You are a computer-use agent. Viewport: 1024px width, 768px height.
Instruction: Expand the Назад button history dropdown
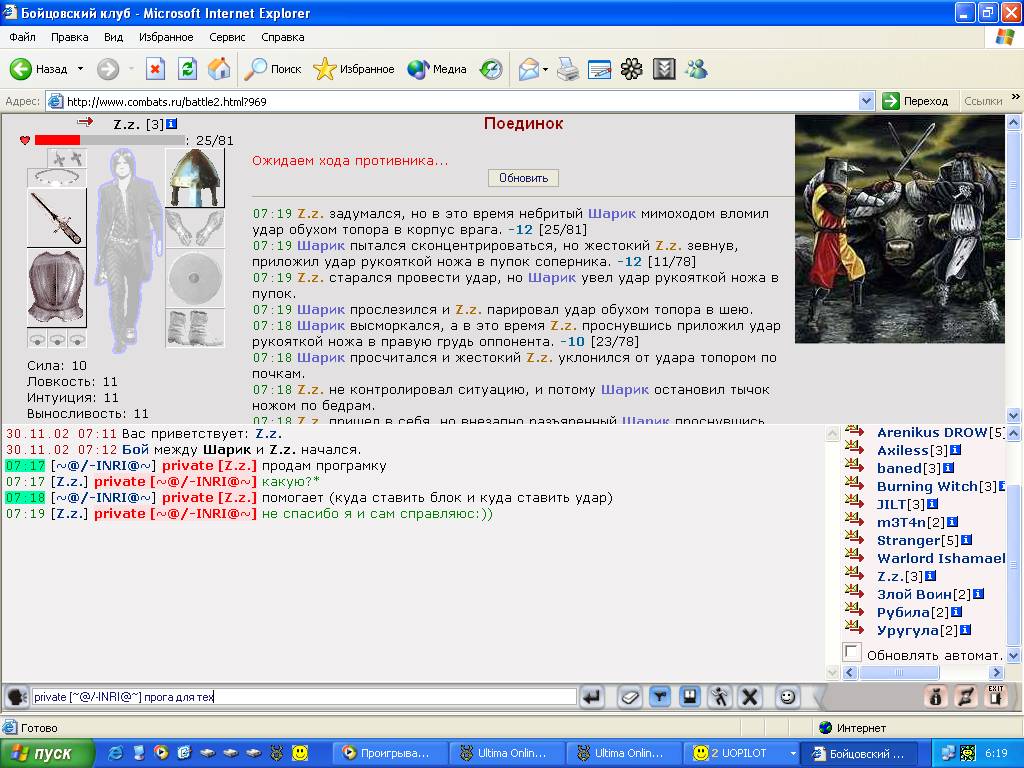pyautogui.click(x=80, y=69)
